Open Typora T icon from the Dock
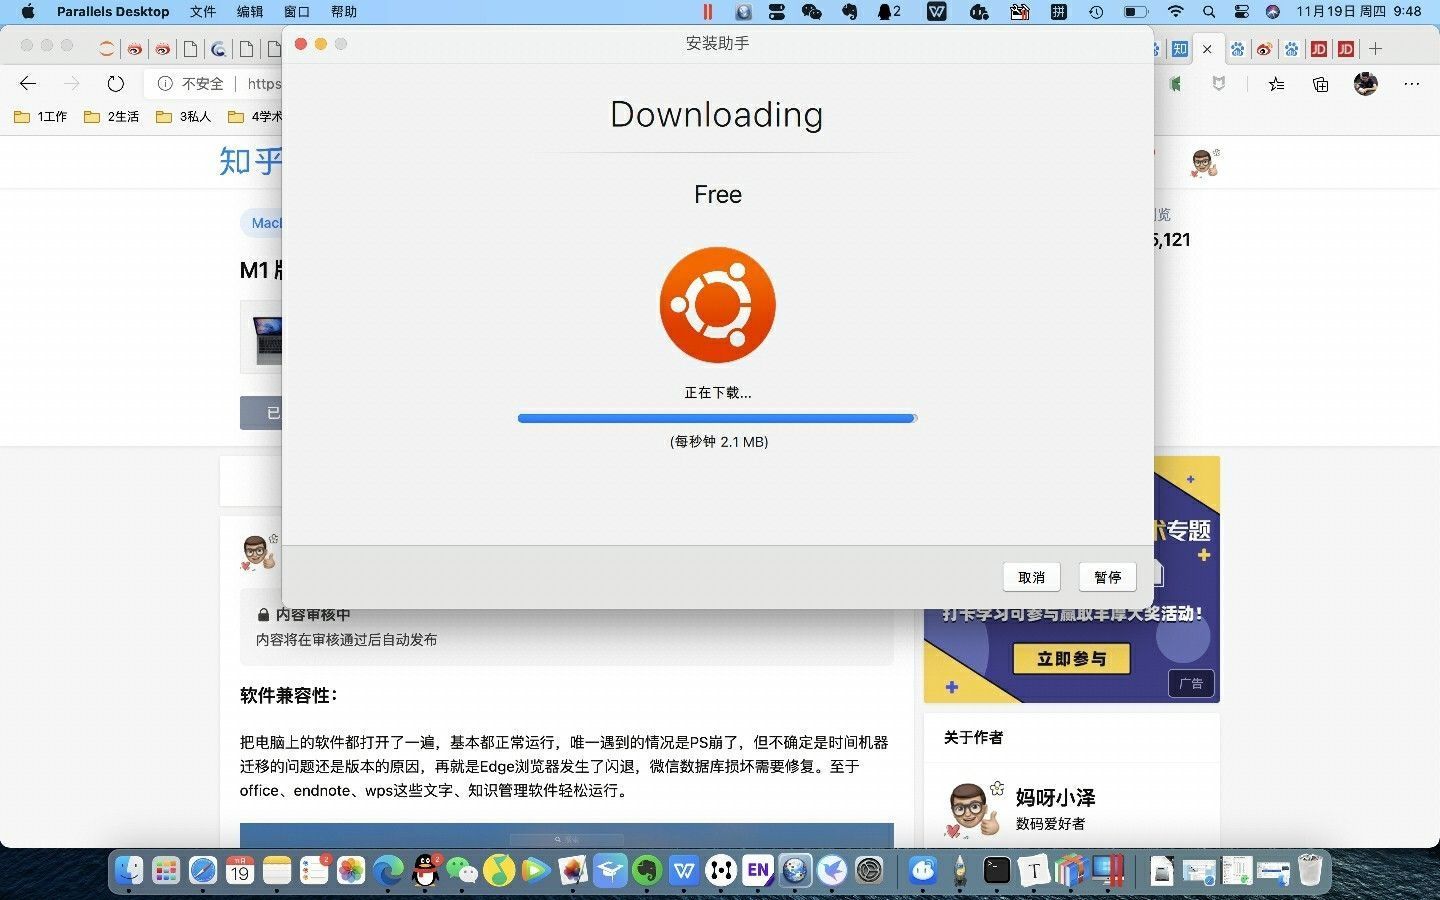The image size is (1440, 900). 1033,871
